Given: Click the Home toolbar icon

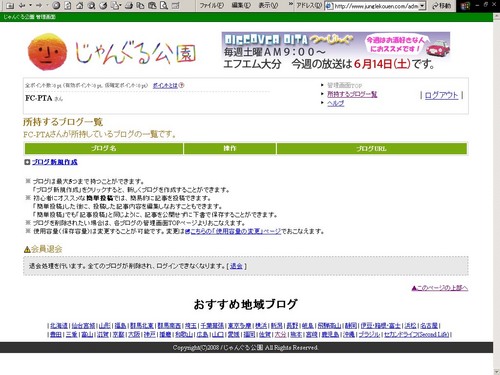Looking at the screenshot, I should (80, 5).
